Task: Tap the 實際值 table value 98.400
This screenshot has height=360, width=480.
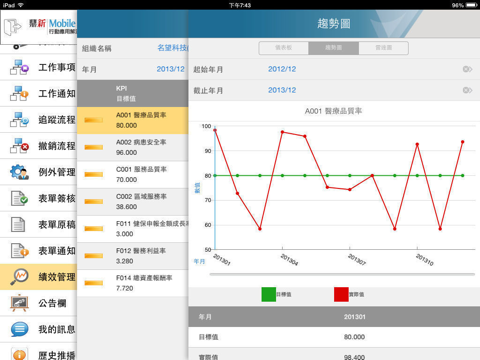Action: [354, 357]
